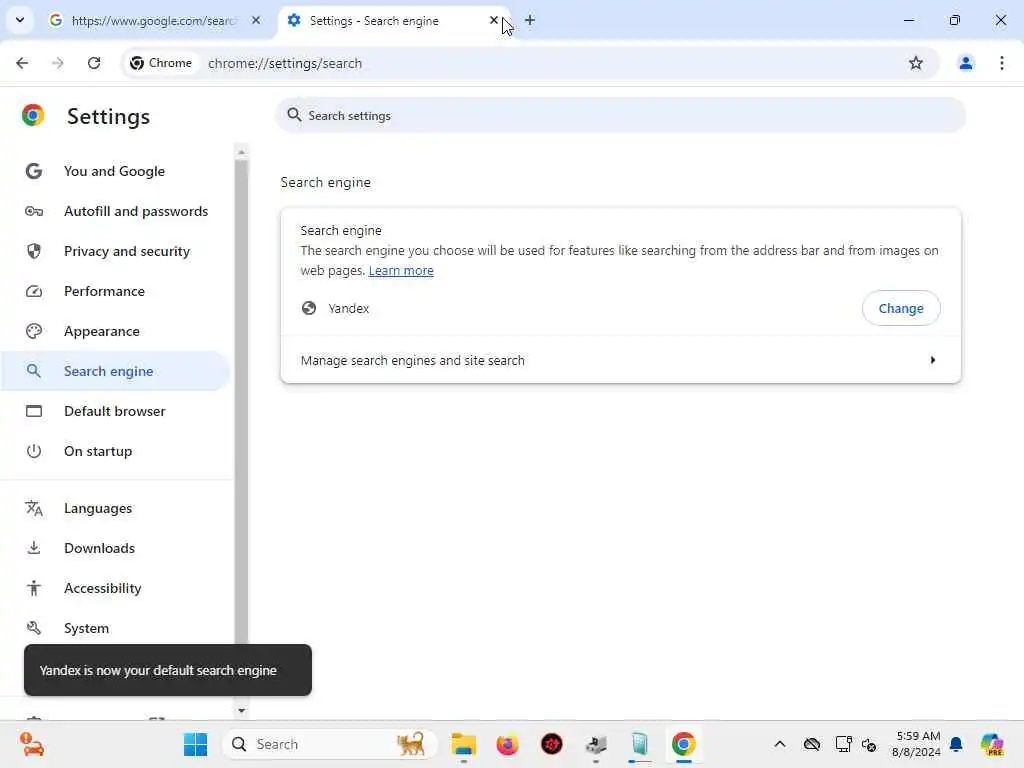Expand Manage search engines and site search

coord(620,360)
